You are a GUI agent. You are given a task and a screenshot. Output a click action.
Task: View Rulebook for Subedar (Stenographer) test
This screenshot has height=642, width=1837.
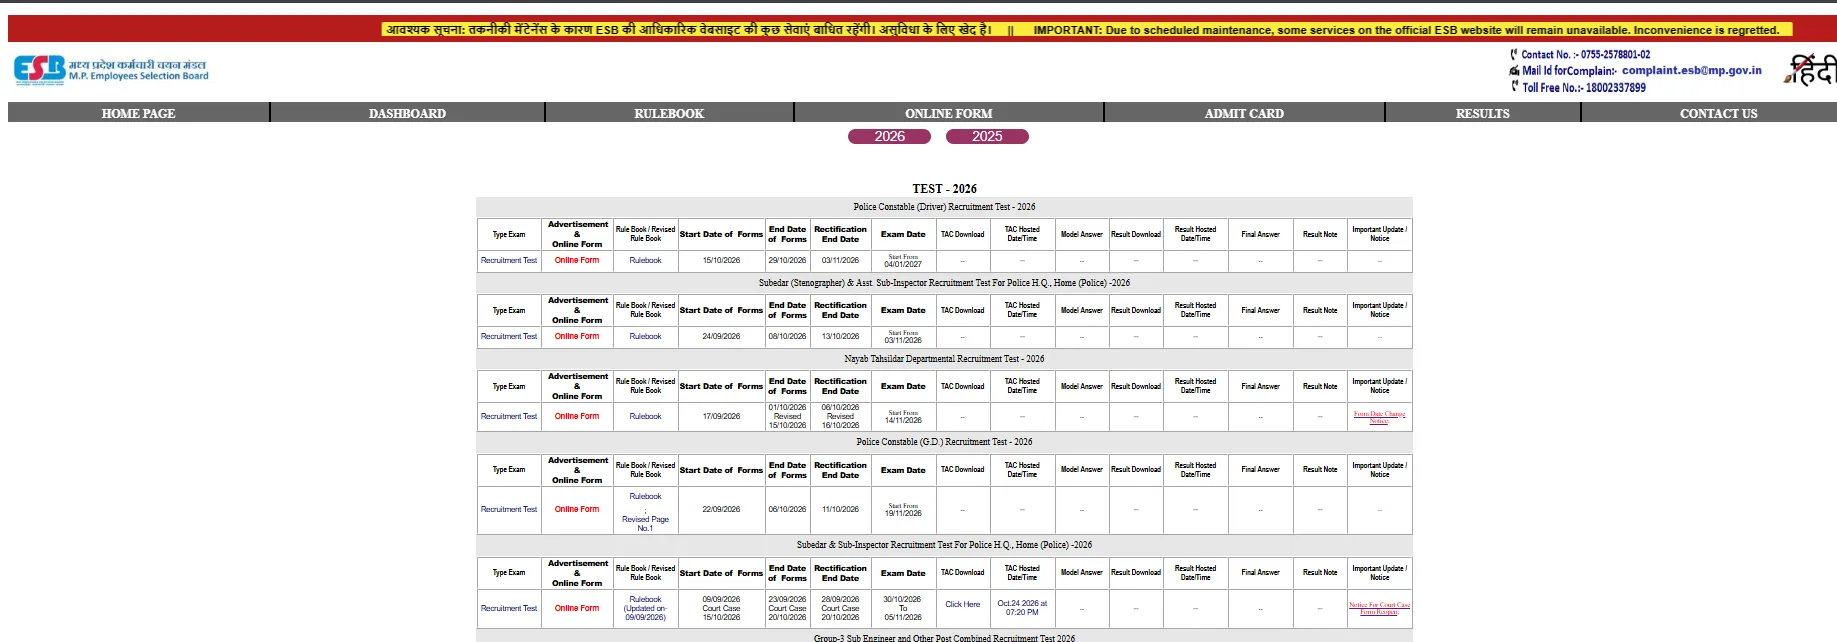[645, 336]
